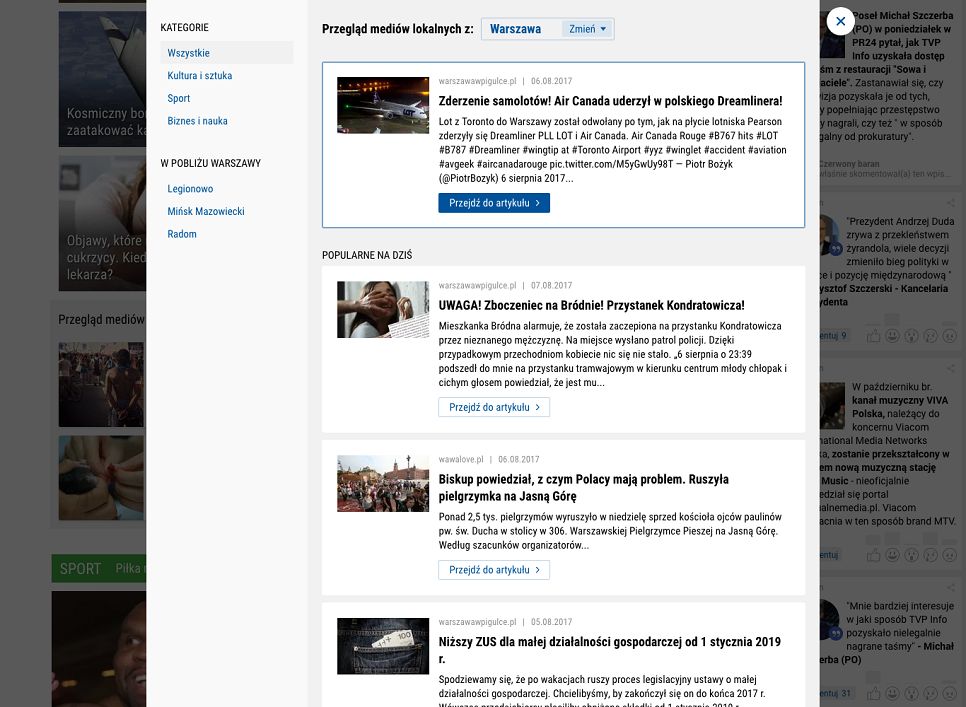966x707 pixels.
Task: Go to the Air Canada Dreamliner article
Action: point(494,203)
